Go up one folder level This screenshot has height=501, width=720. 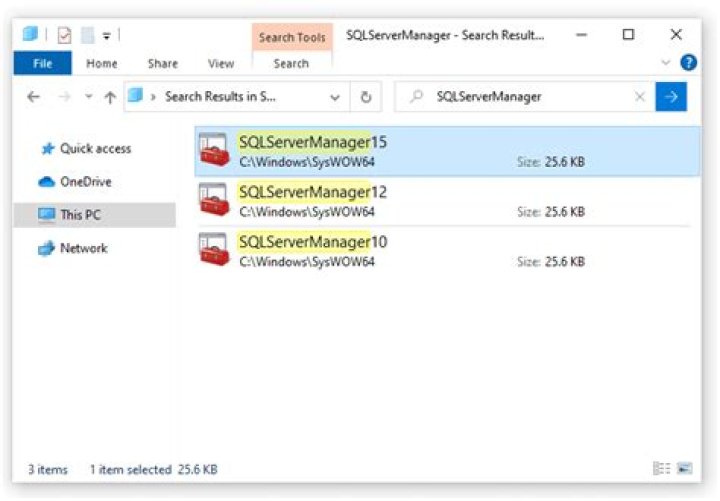tap(110, 97)
